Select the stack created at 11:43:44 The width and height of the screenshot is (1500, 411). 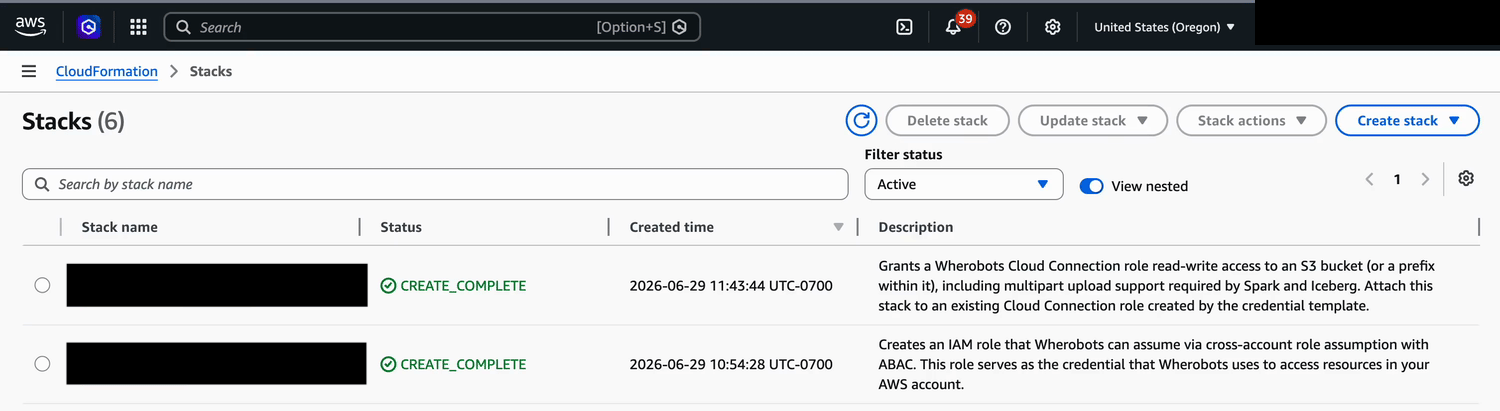point(42,285)
